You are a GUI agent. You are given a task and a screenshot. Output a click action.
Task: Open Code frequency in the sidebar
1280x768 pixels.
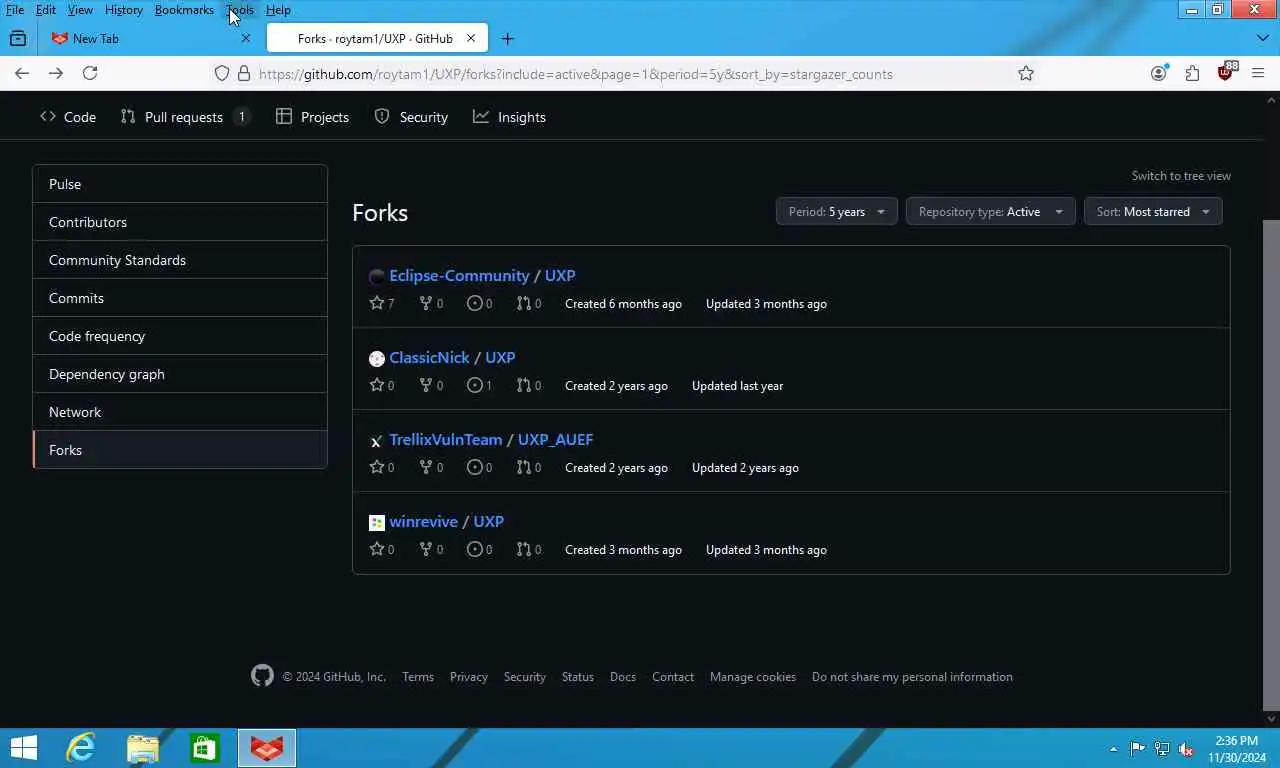(180, 336)
